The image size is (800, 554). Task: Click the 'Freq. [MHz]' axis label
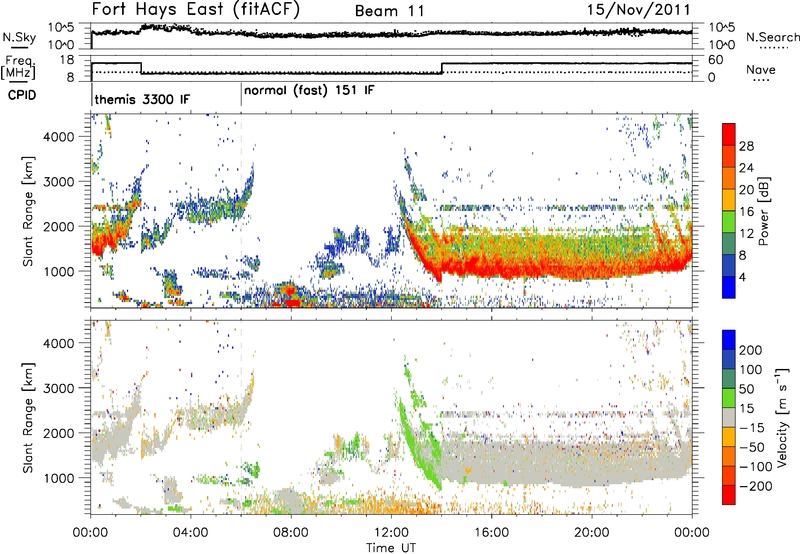tap(18, 68)
